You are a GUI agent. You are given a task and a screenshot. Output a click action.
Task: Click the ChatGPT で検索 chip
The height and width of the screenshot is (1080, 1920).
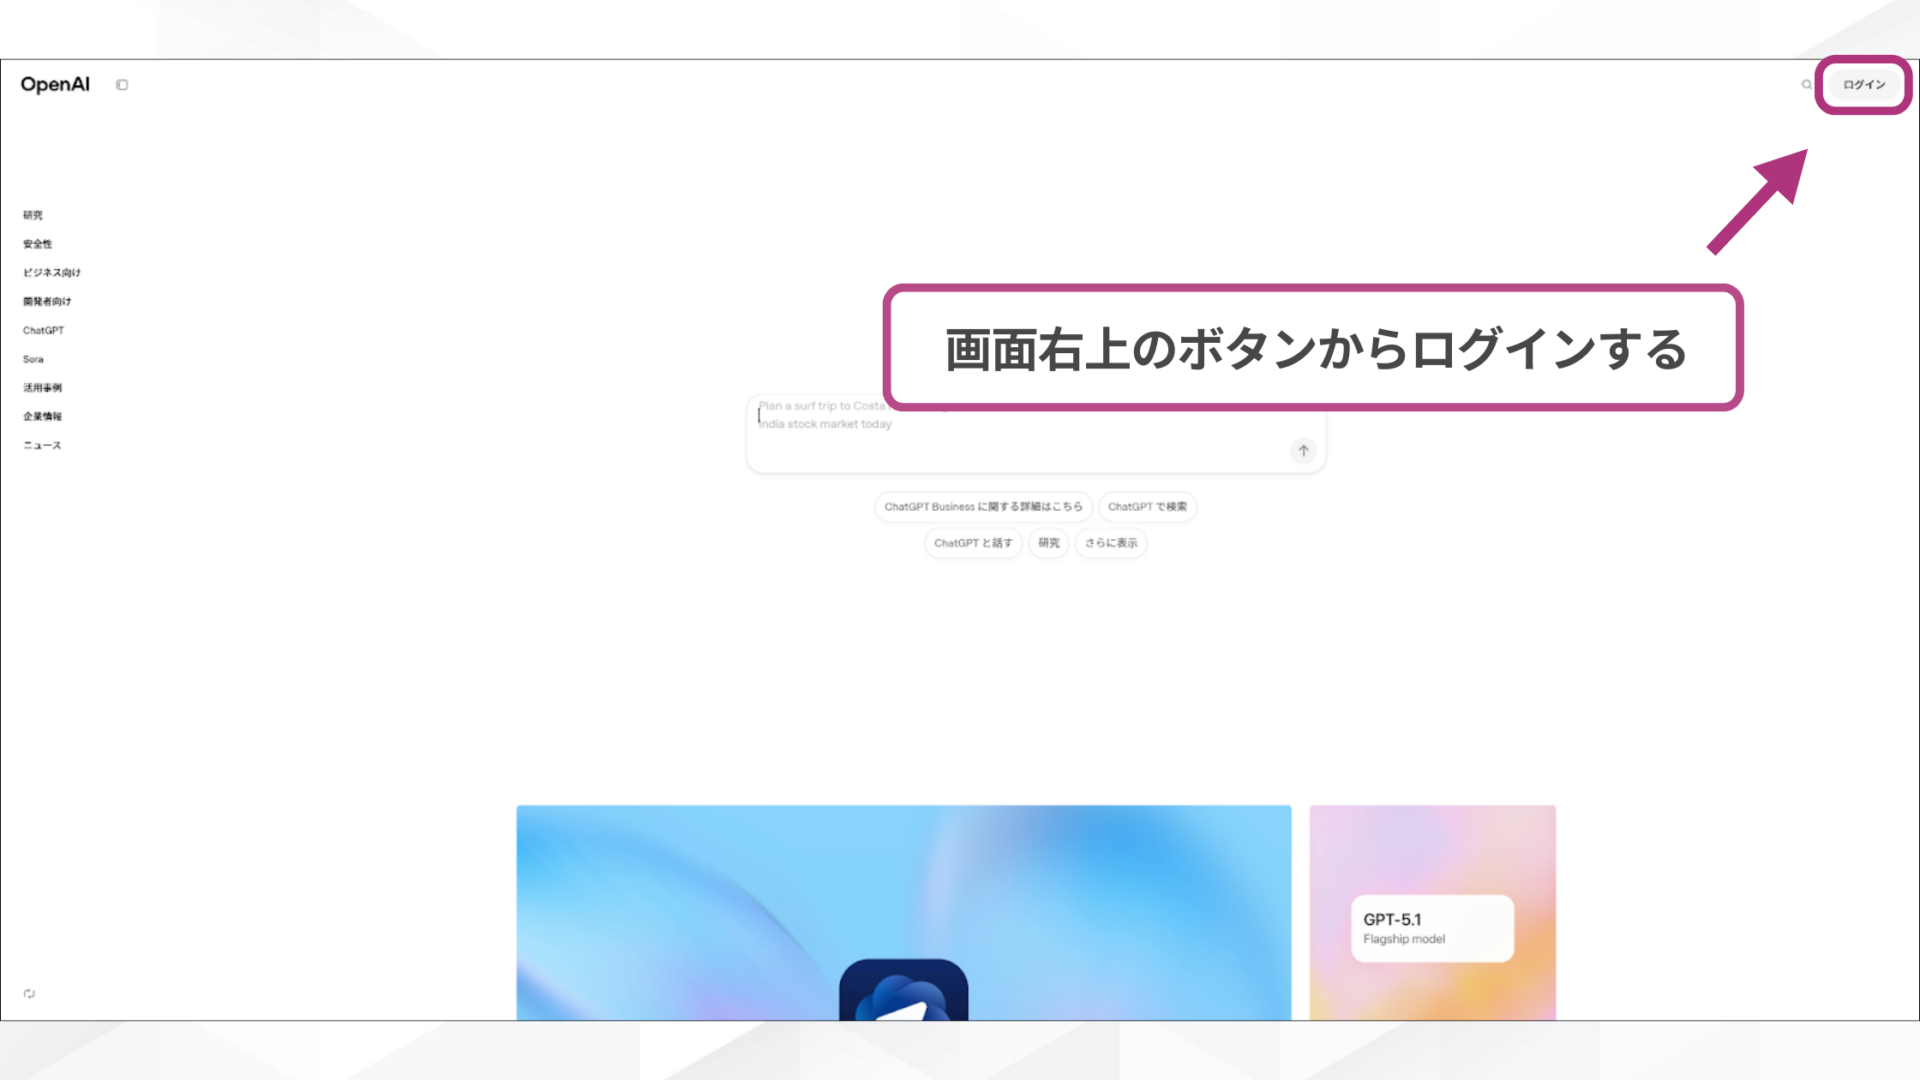1147,506
